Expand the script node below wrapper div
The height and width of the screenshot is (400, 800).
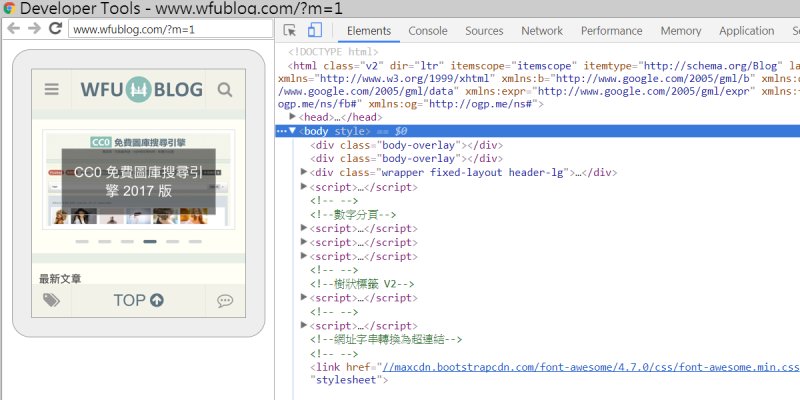[304, 186]
